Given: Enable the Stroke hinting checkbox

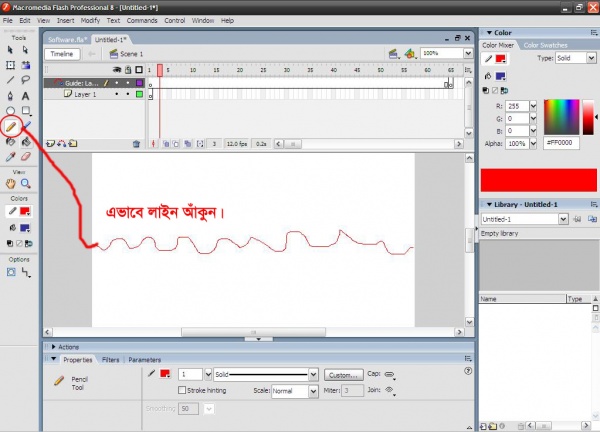Looking at the screenshot, I should point(182,390).
